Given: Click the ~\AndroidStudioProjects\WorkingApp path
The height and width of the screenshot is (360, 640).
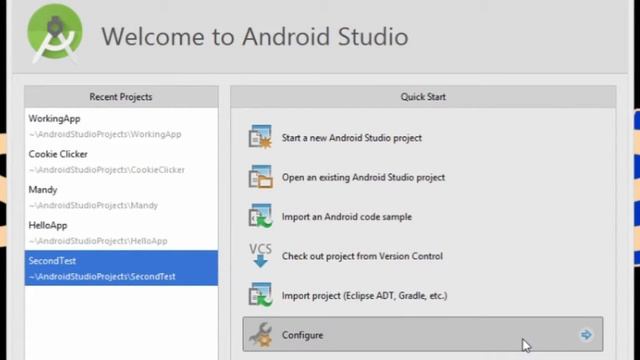Looking at the screenshot, I should (105, 134).
